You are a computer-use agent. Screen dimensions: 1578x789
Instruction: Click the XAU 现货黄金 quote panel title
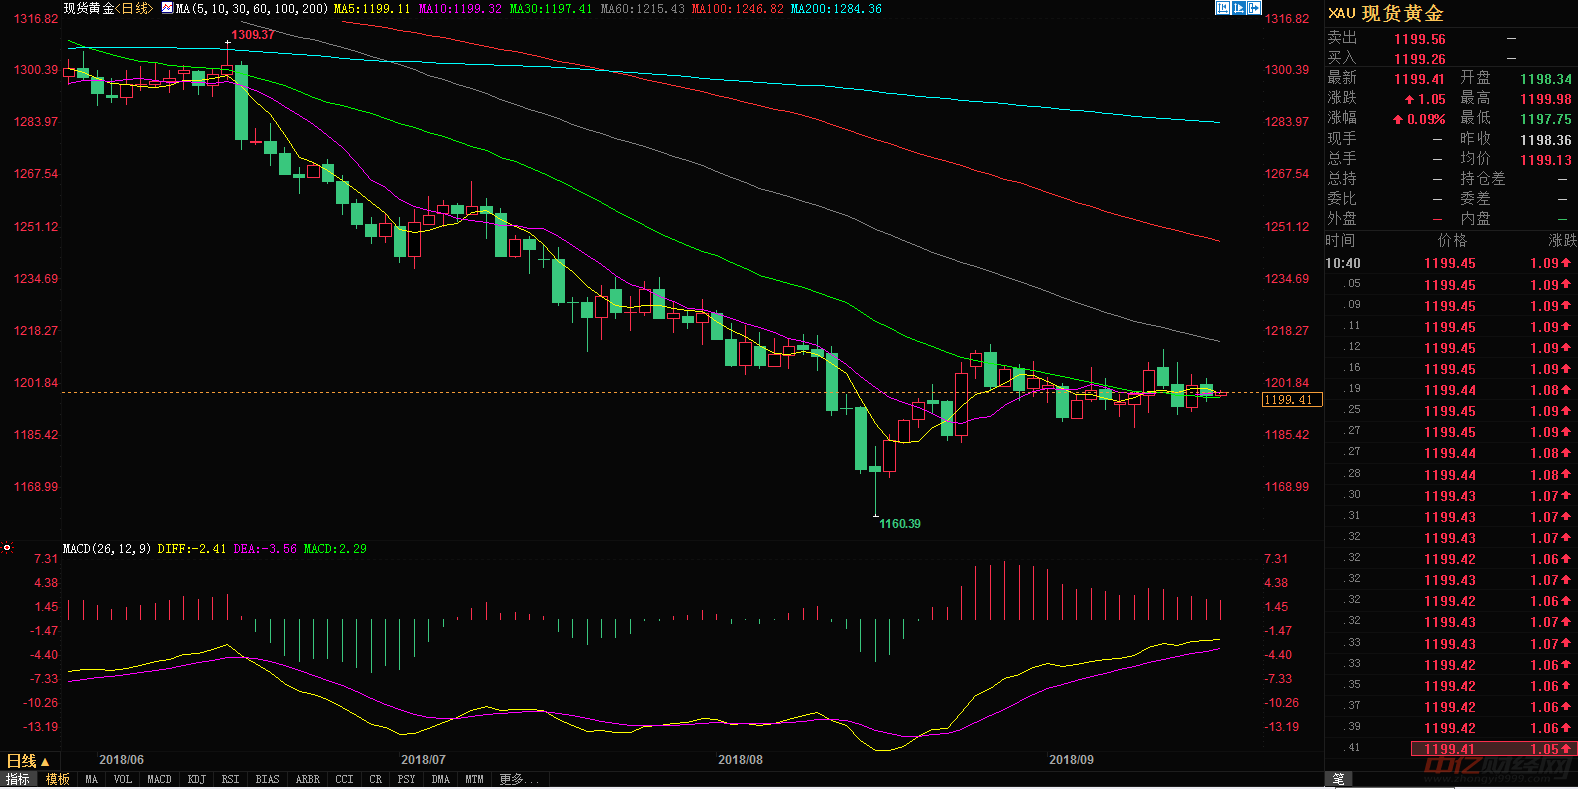pos(1386,13)
